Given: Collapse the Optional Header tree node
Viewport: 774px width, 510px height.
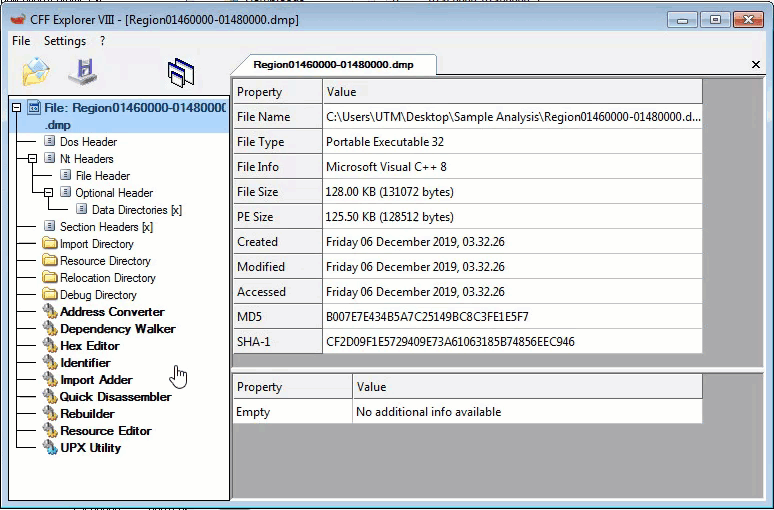Looking at the screenshot, I should click(x=48, y=193).
